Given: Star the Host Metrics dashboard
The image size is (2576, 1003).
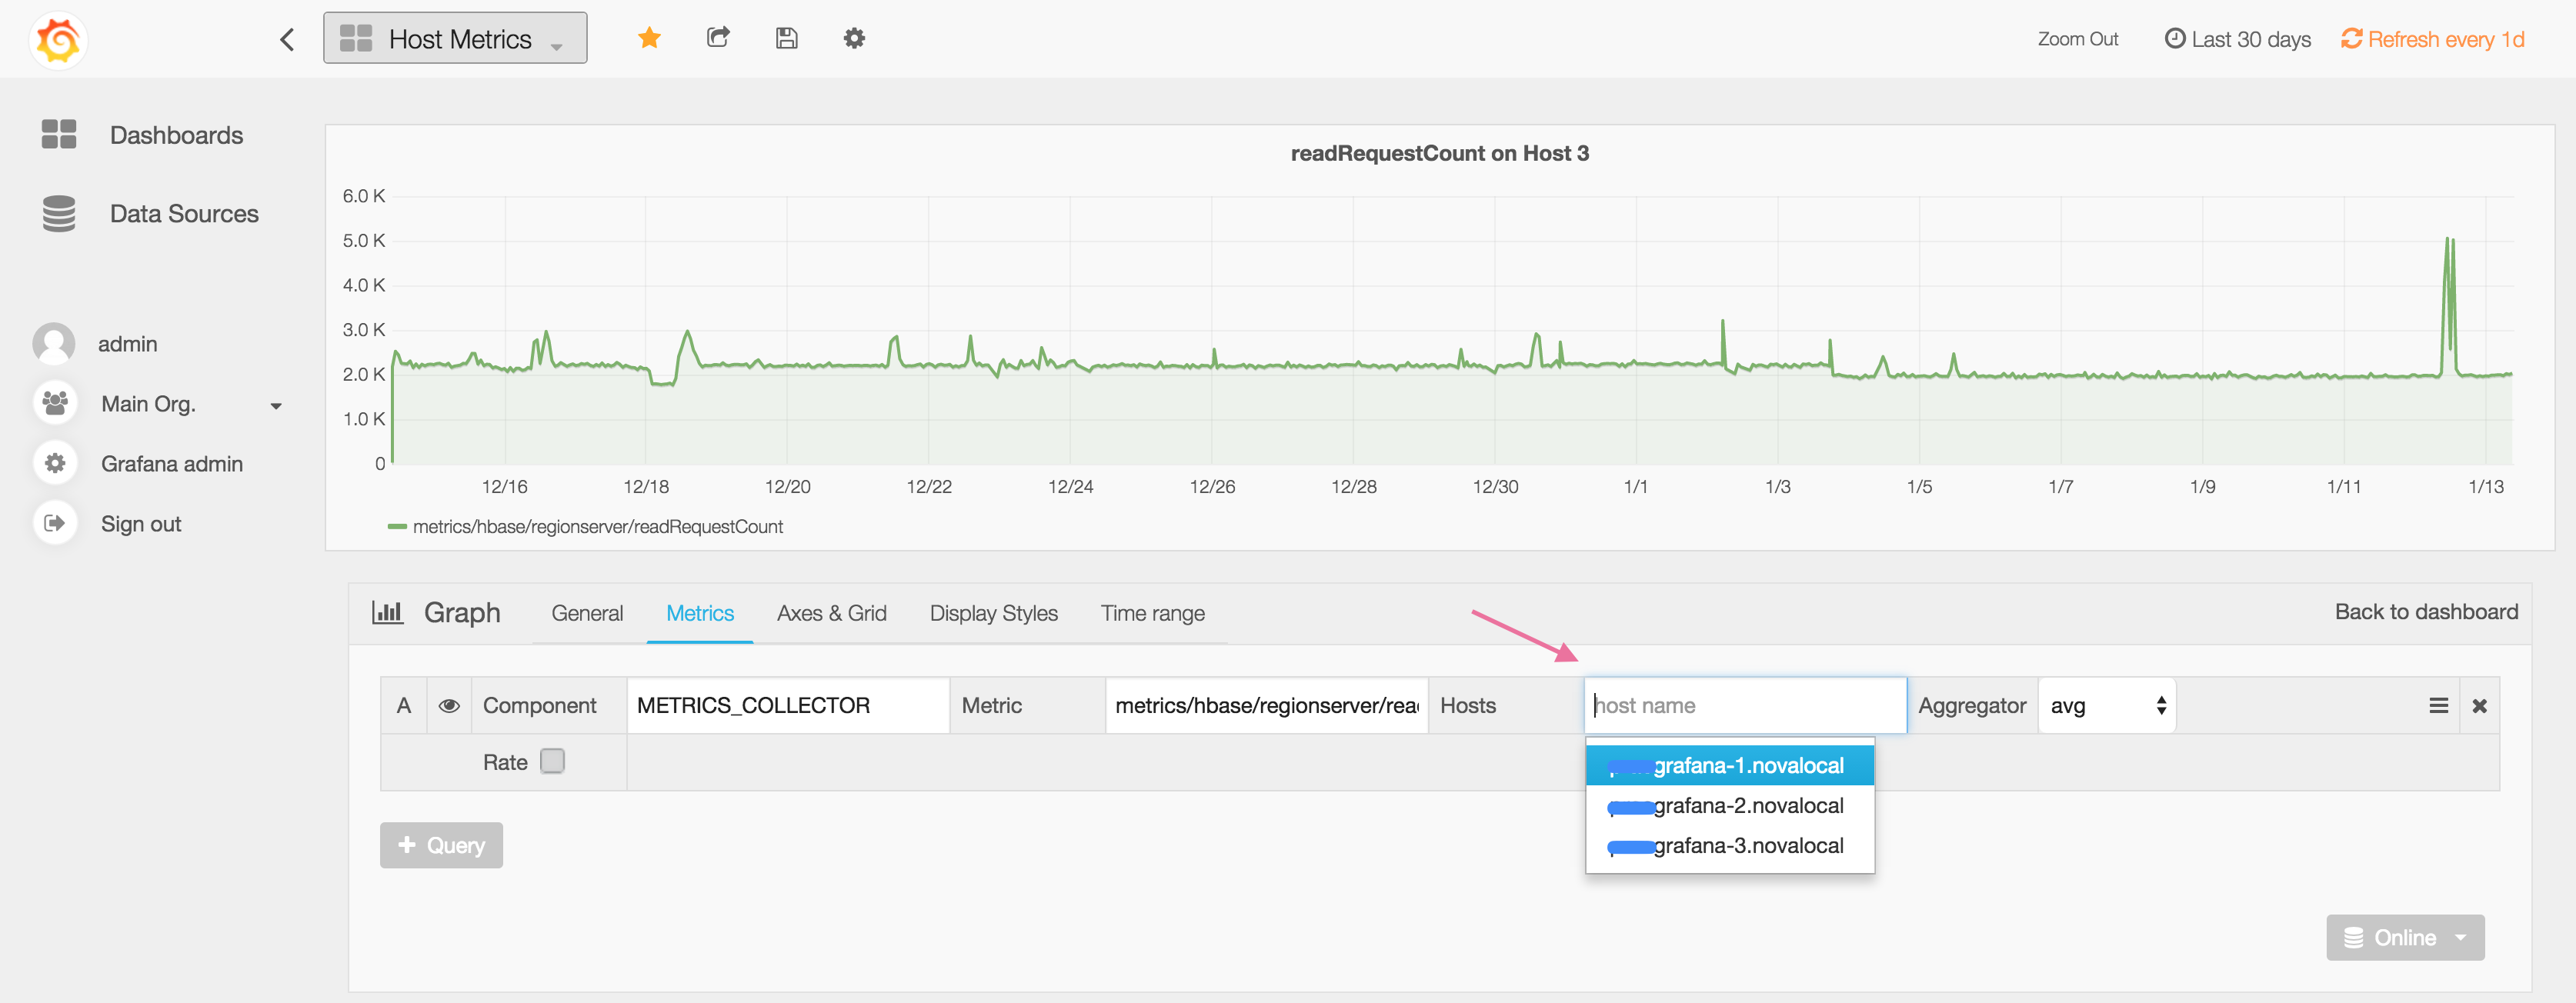Looking at the screenshot, I should point(649,38).
